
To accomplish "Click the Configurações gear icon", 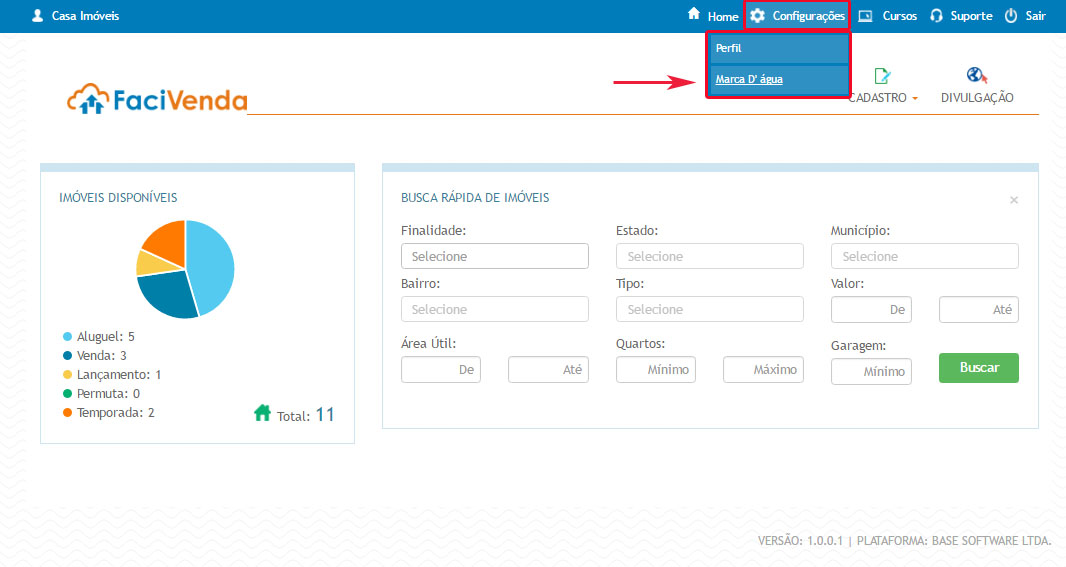I will [758, 16].
